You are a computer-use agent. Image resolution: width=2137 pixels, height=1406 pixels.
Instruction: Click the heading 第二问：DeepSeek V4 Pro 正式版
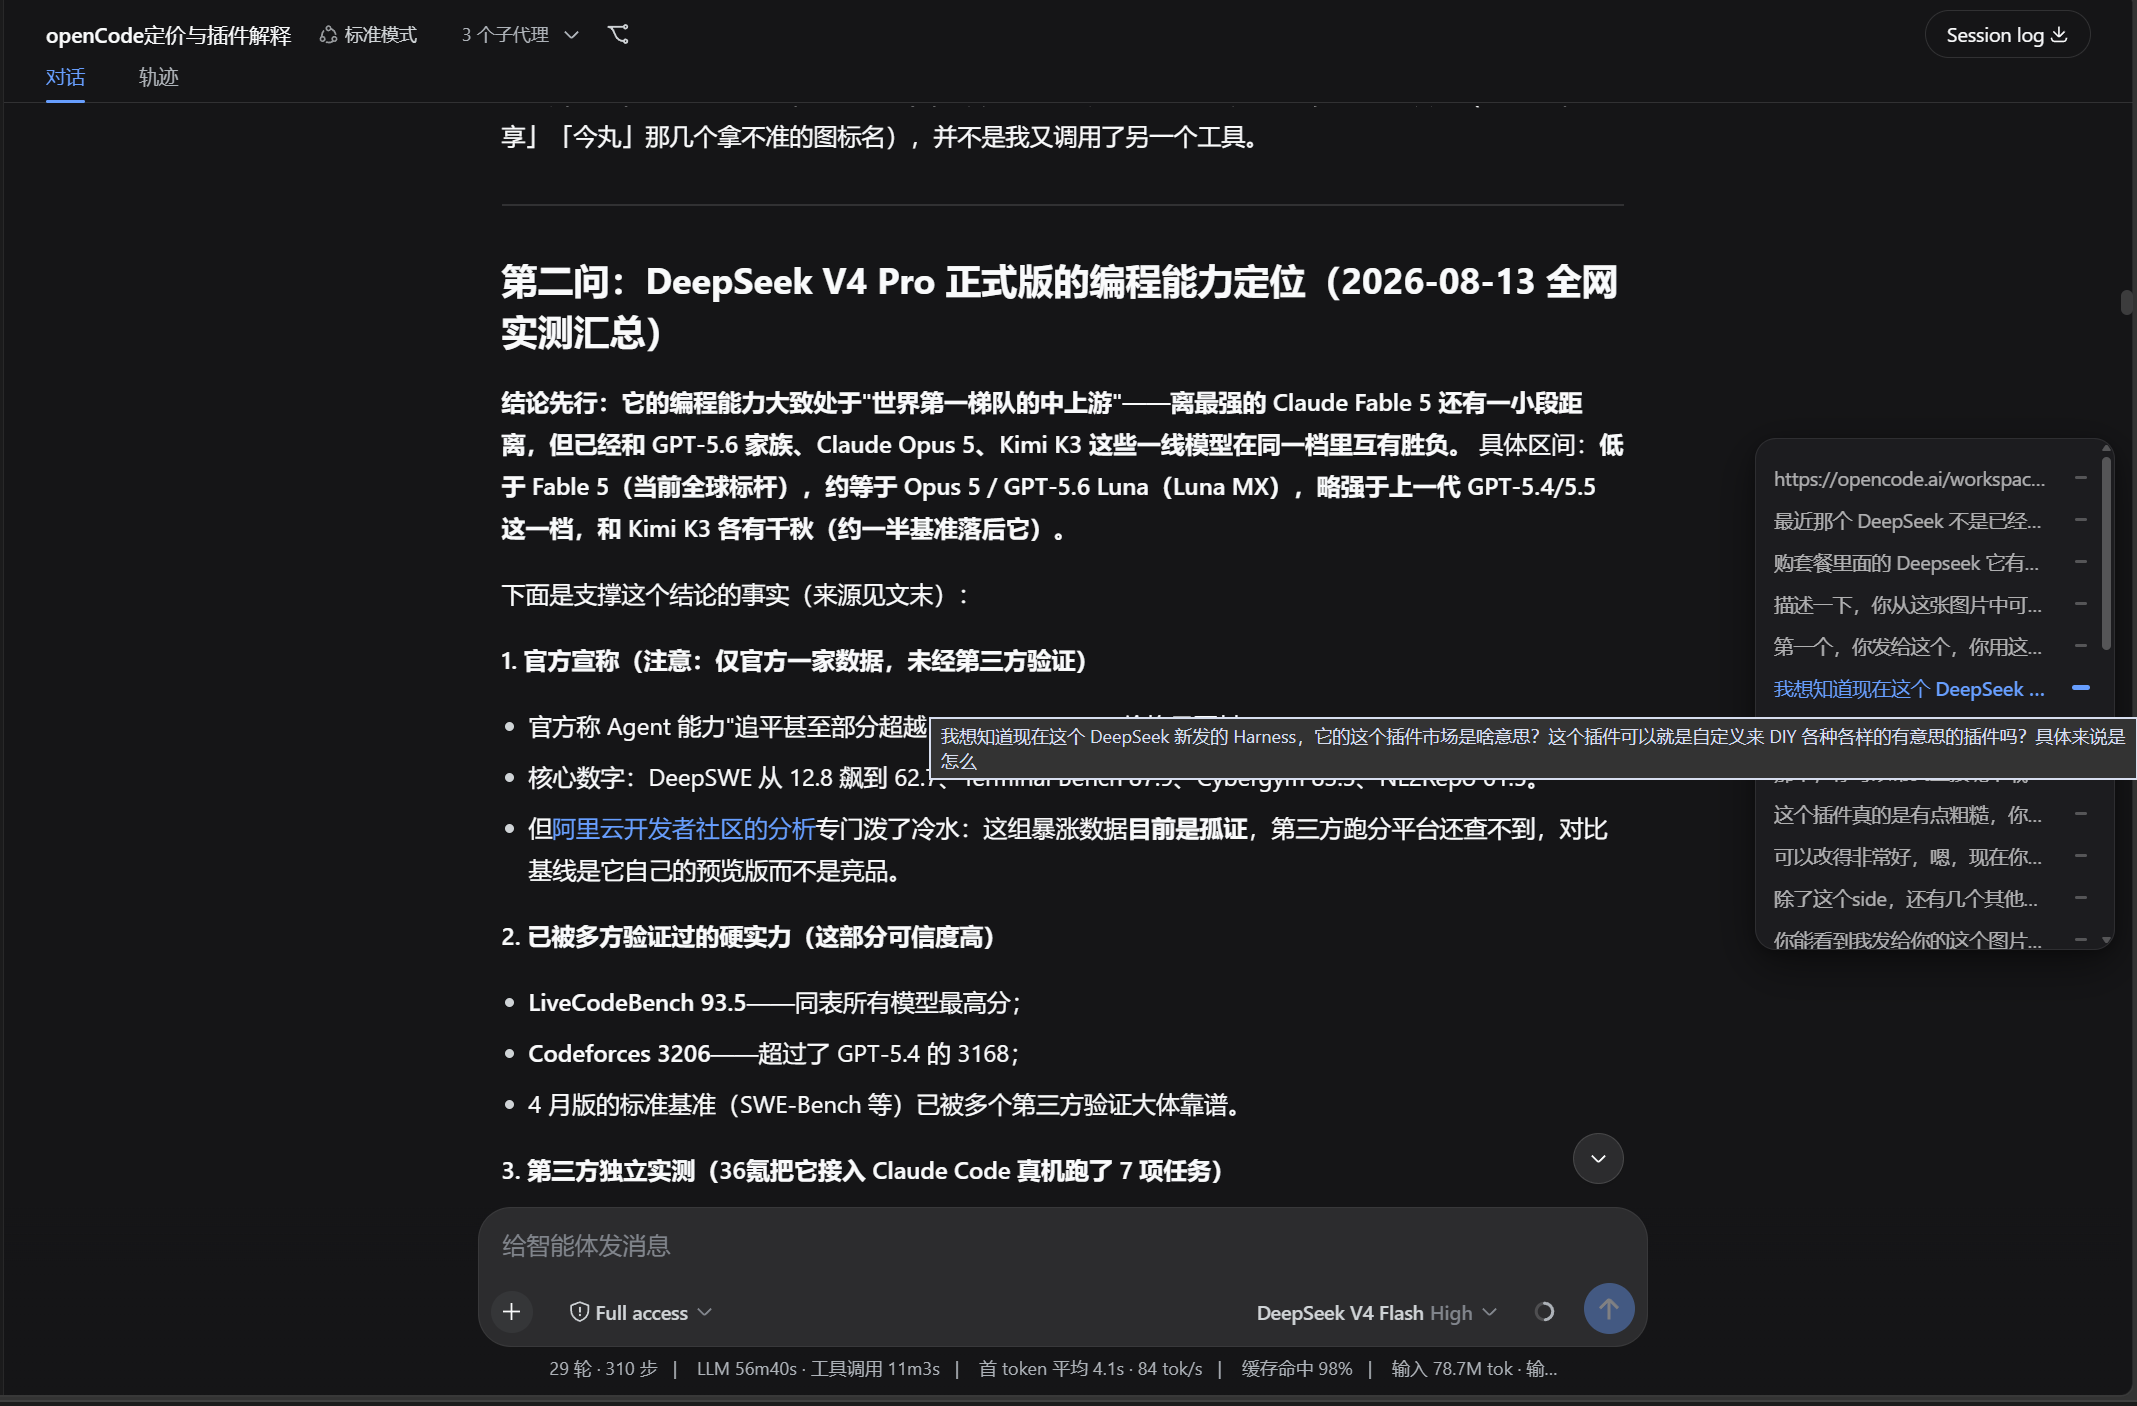tap(1059, 307)
